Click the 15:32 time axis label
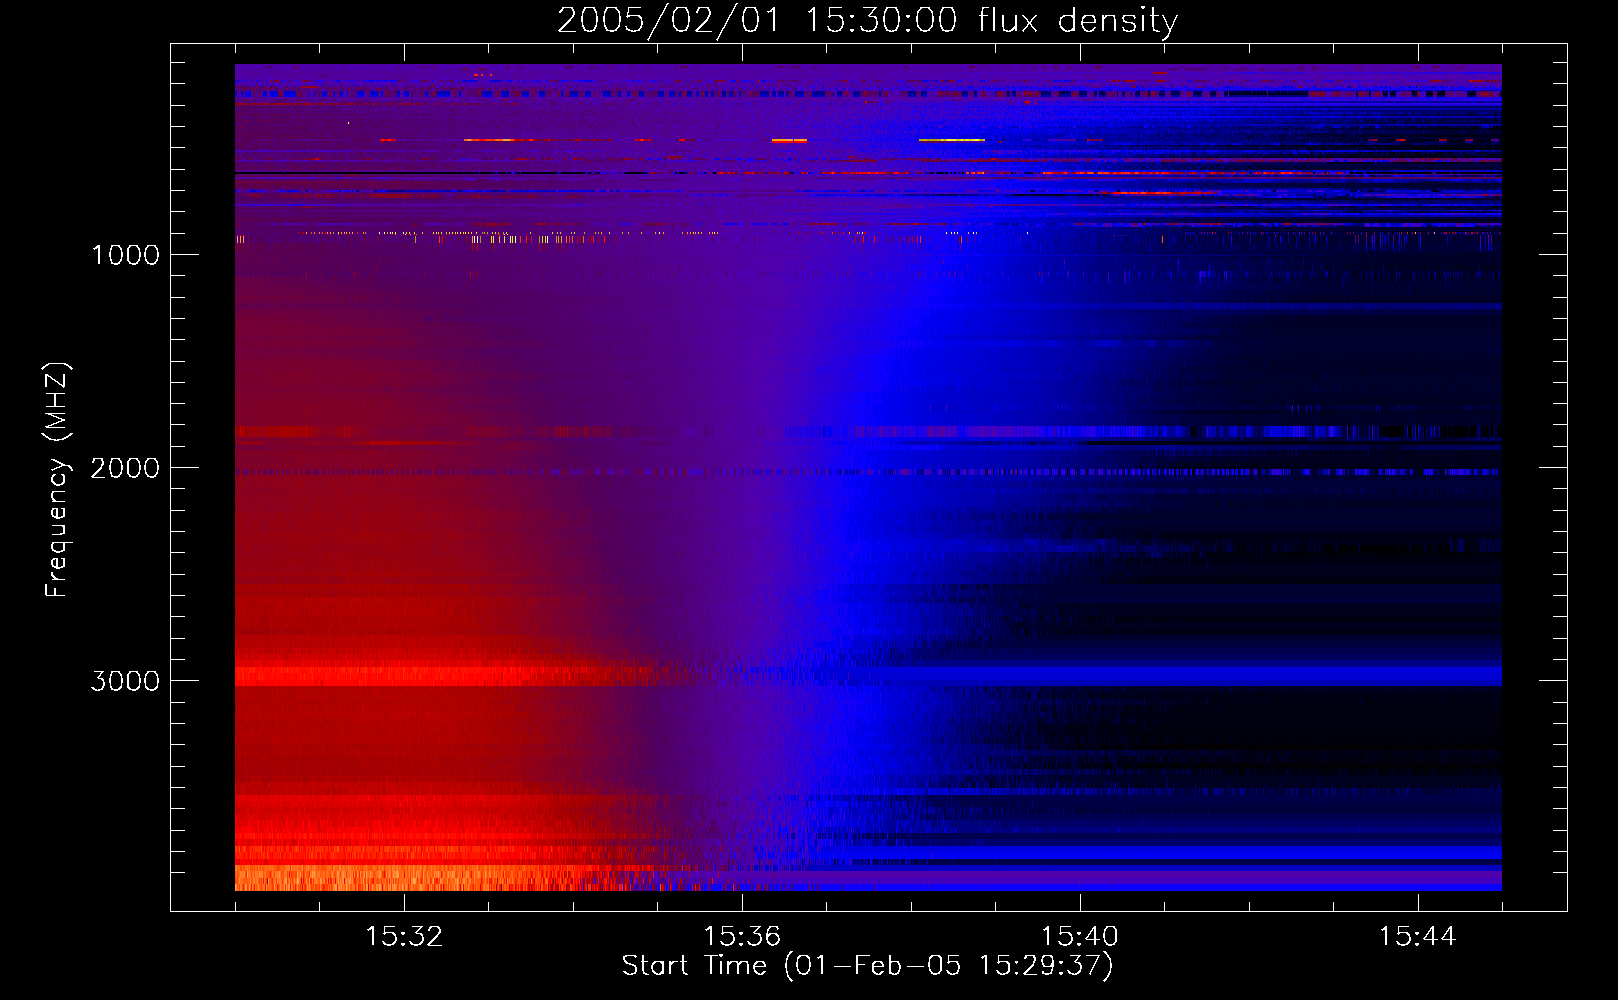This screenshot has width=1618, height=1000. tap(404, 937)
